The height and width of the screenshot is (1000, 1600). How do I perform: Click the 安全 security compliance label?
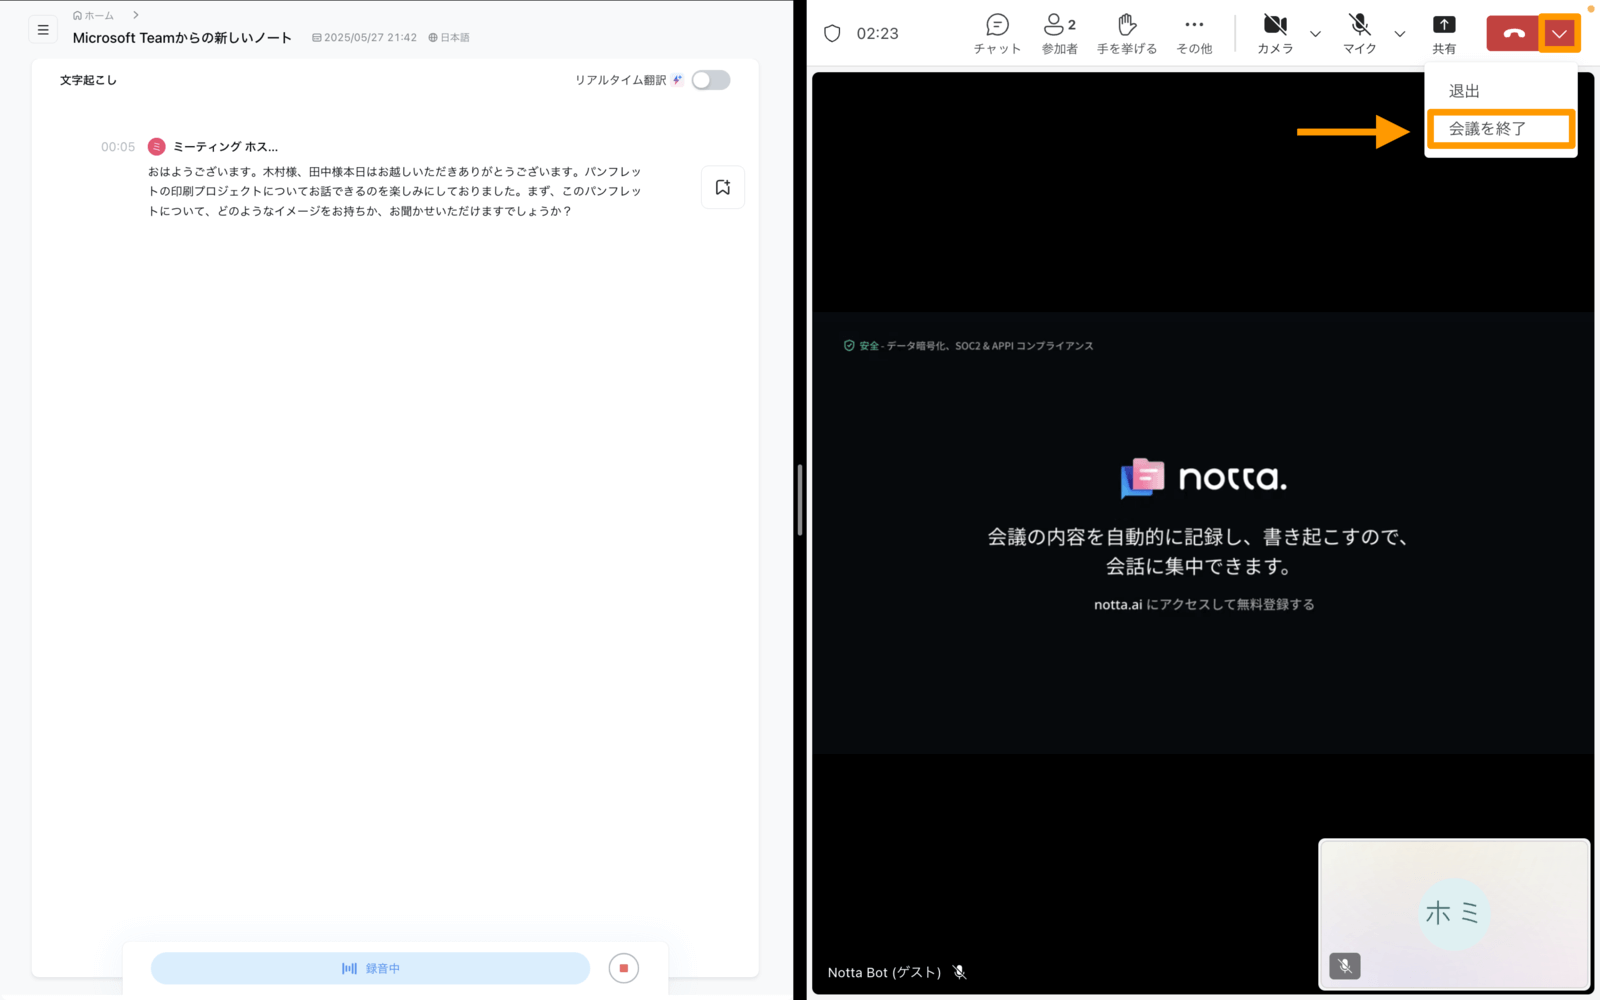(968, 346)
